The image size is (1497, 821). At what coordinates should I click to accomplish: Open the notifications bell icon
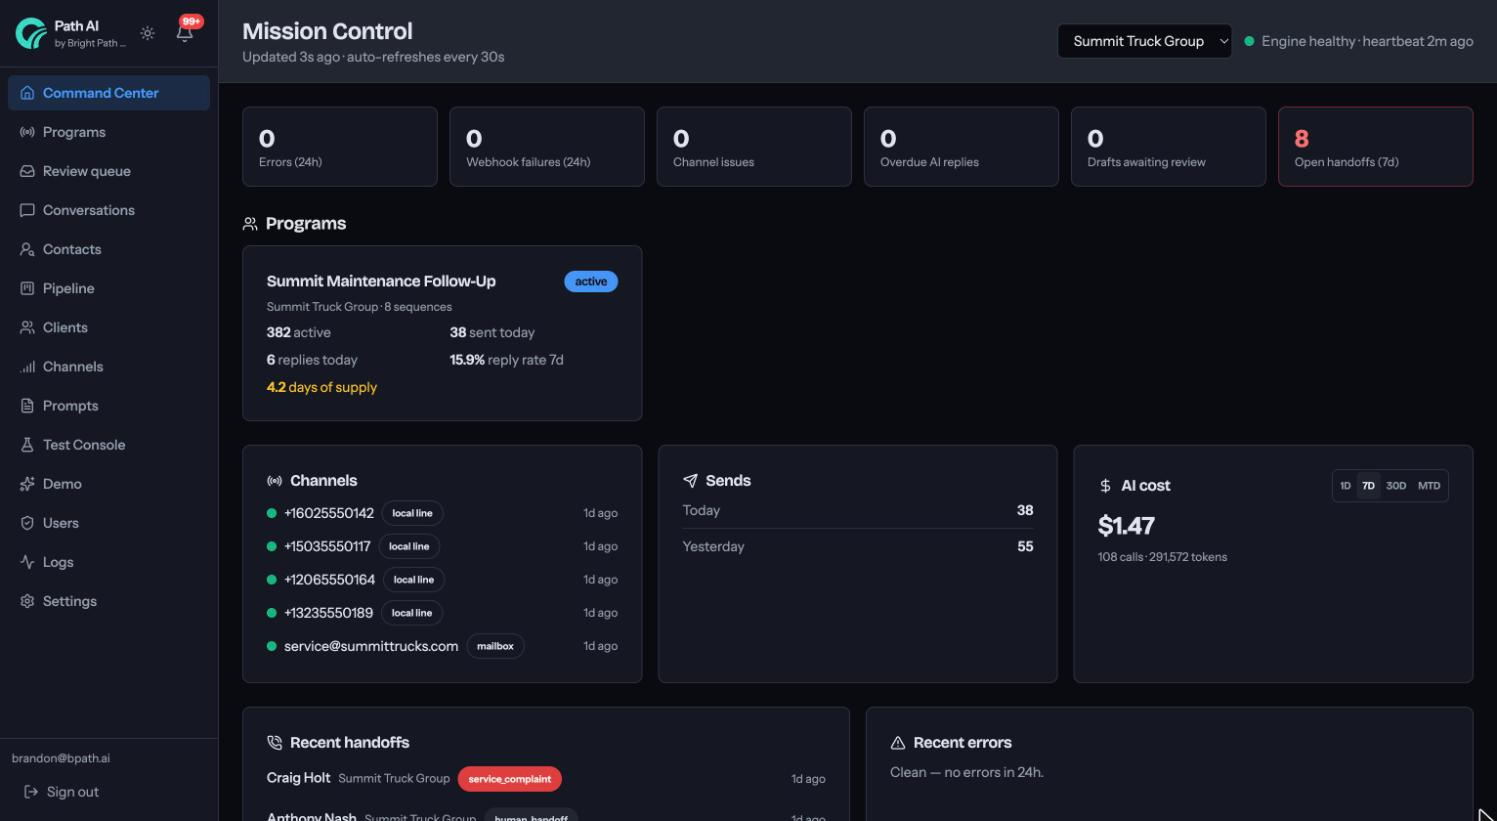[185, 33]
